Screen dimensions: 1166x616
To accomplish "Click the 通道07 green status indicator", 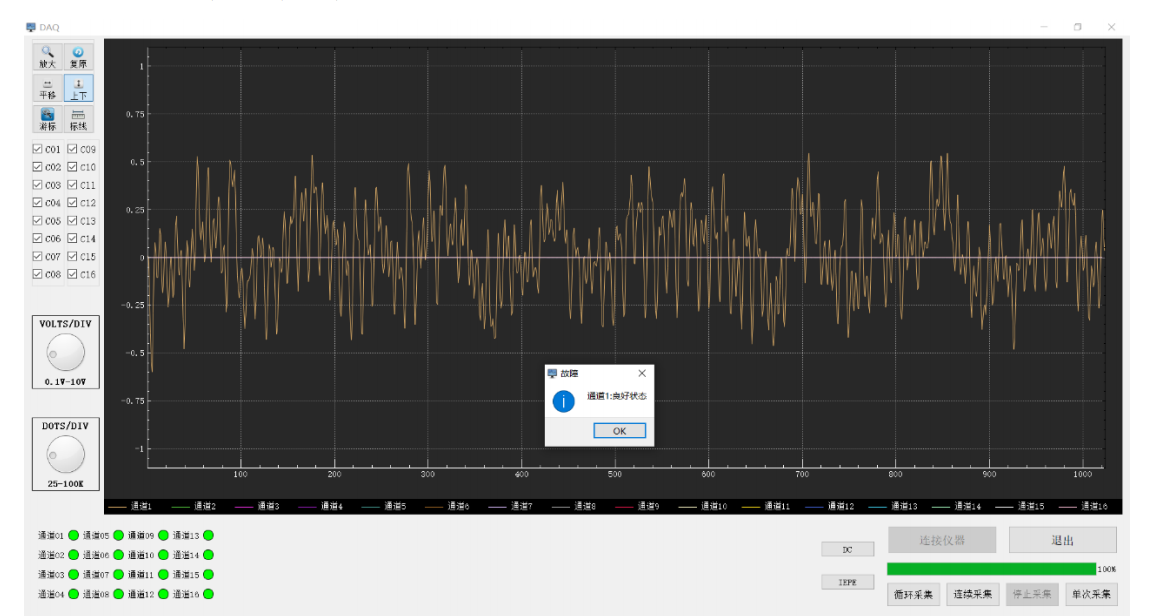I will click(x=118, y=574).
